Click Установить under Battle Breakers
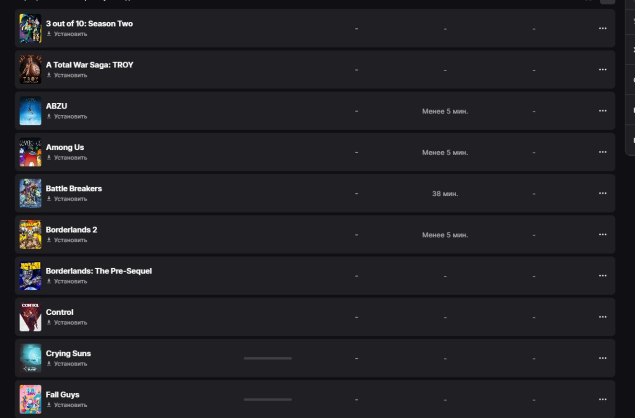Screen dimensions: 635x418 click(69, 198)
